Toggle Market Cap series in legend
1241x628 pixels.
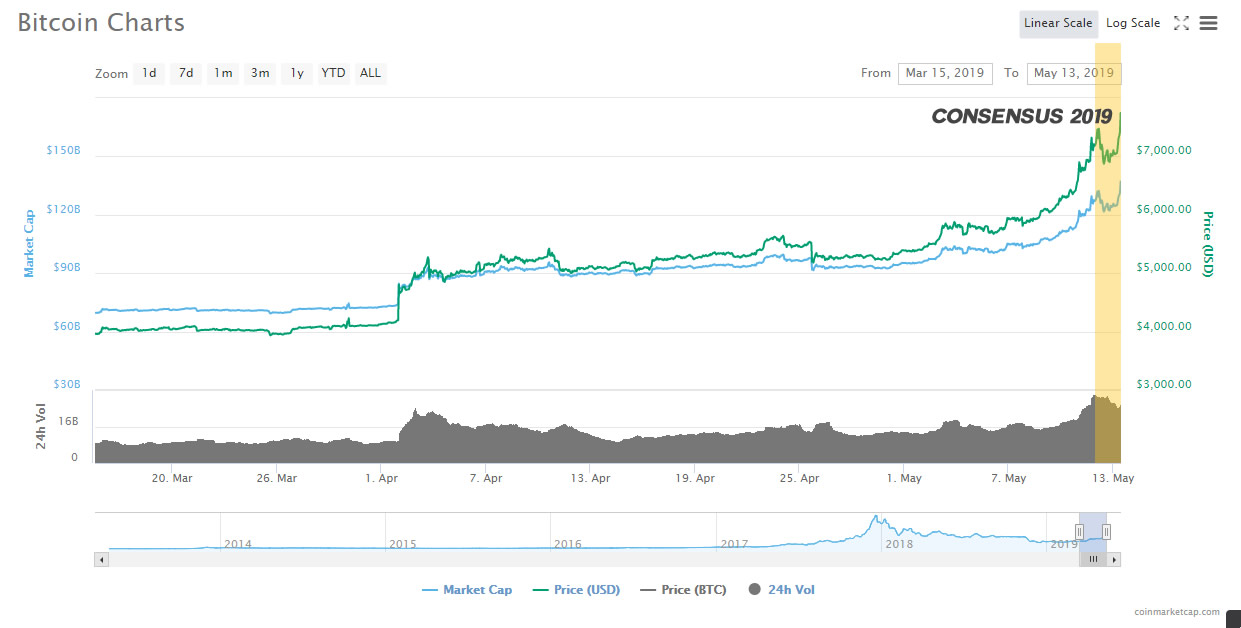[x=466, y=590]
